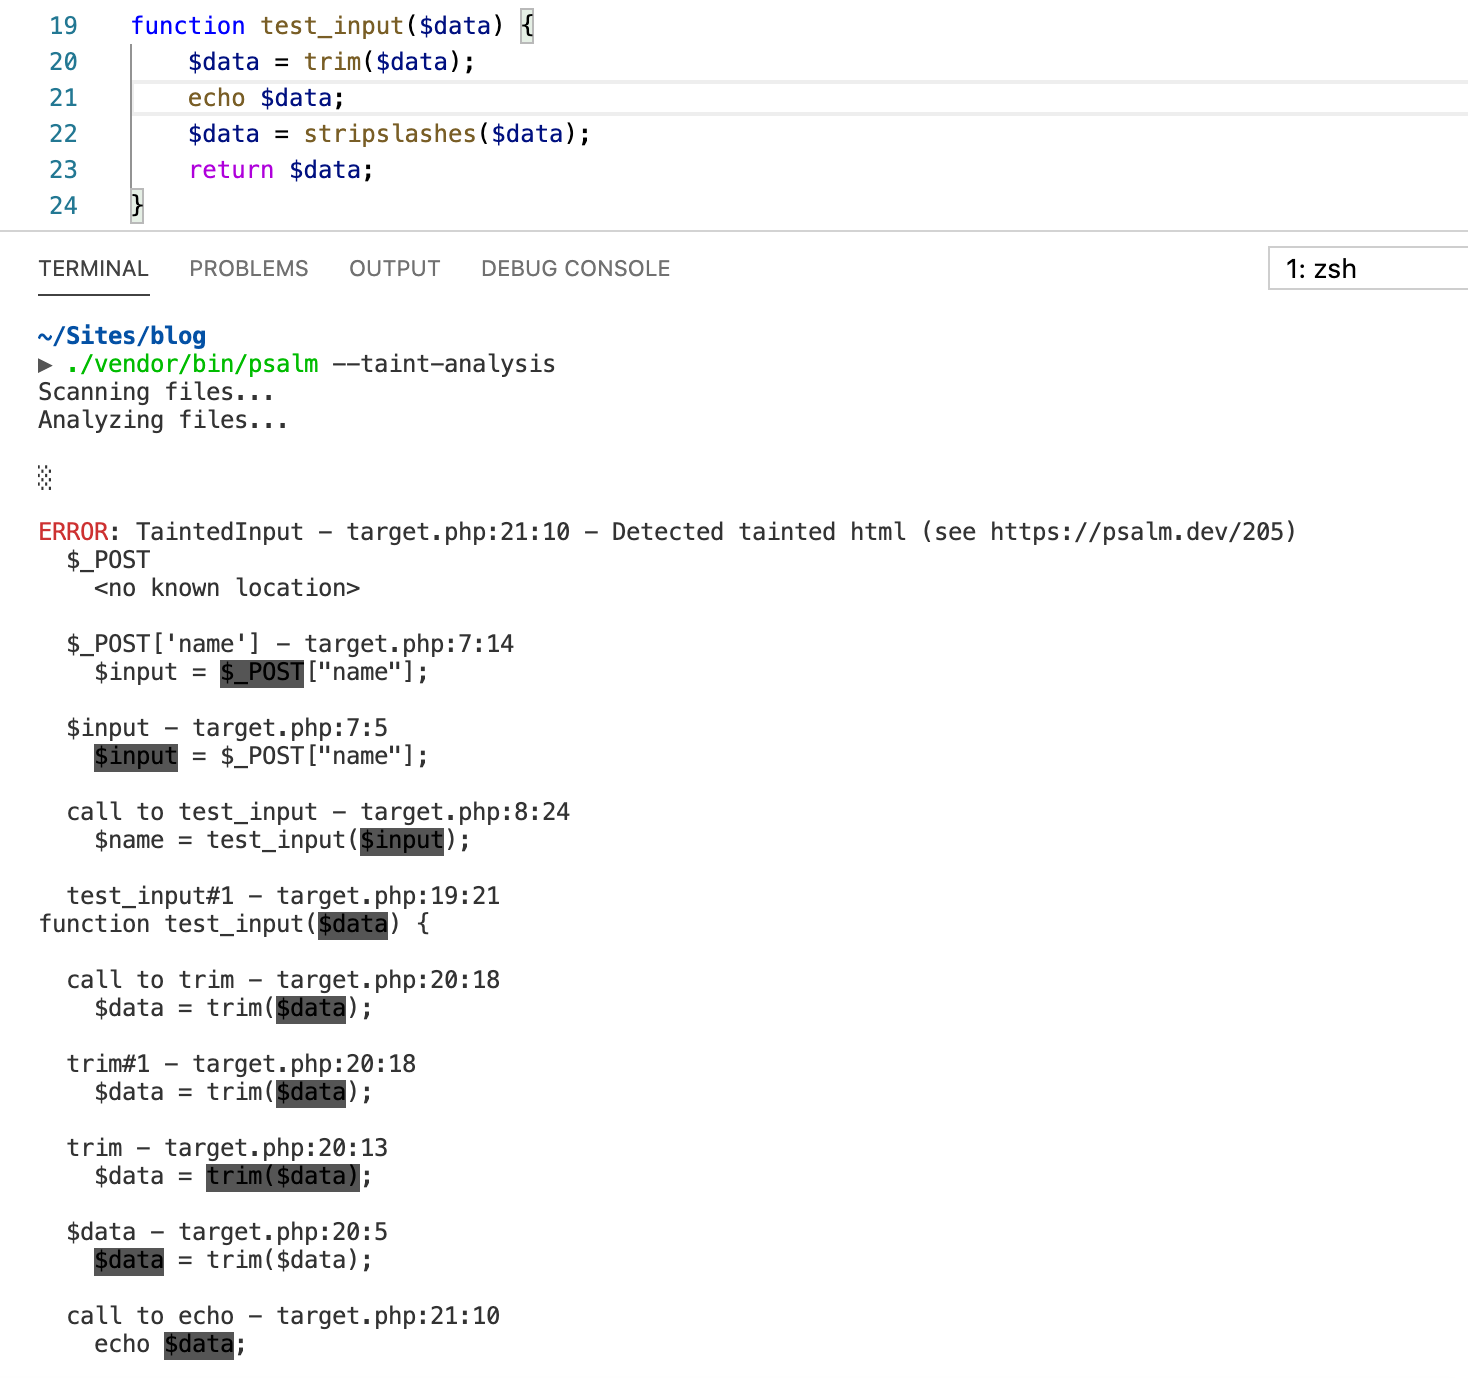Image resolution: width=1468 pixels, height=1378 pixels.
Task: Click 'target.php:7:5' location in terminal
Action: click(x=290, y=727)
